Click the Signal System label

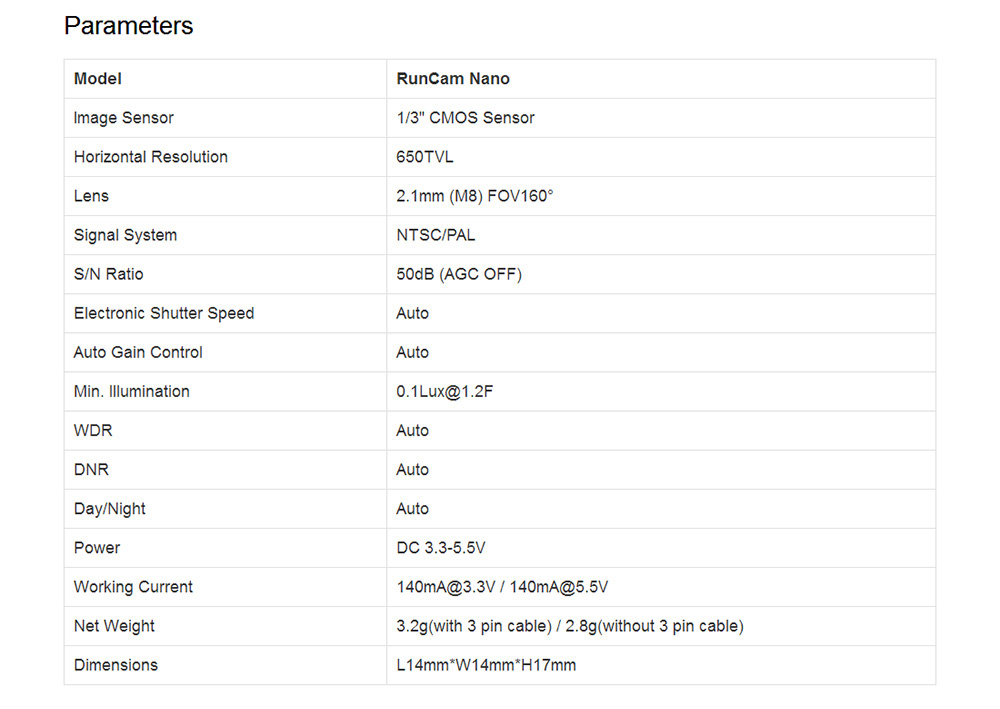point(126,235)
